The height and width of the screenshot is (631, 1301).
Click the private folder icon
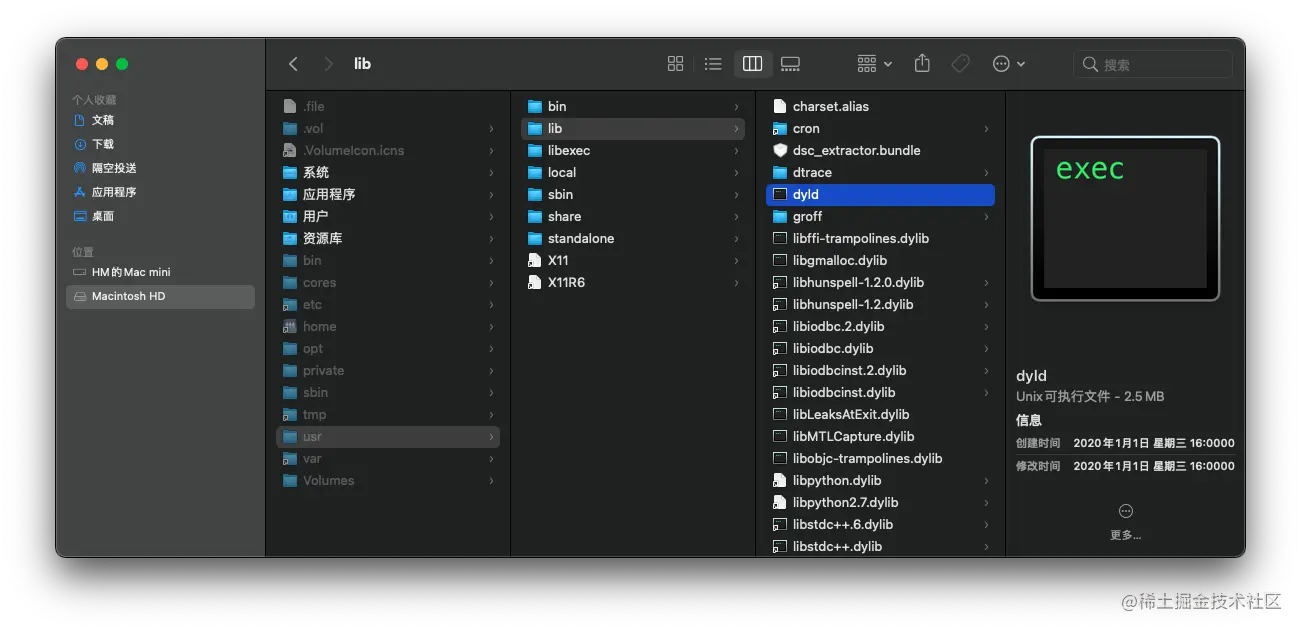[290, 370]
